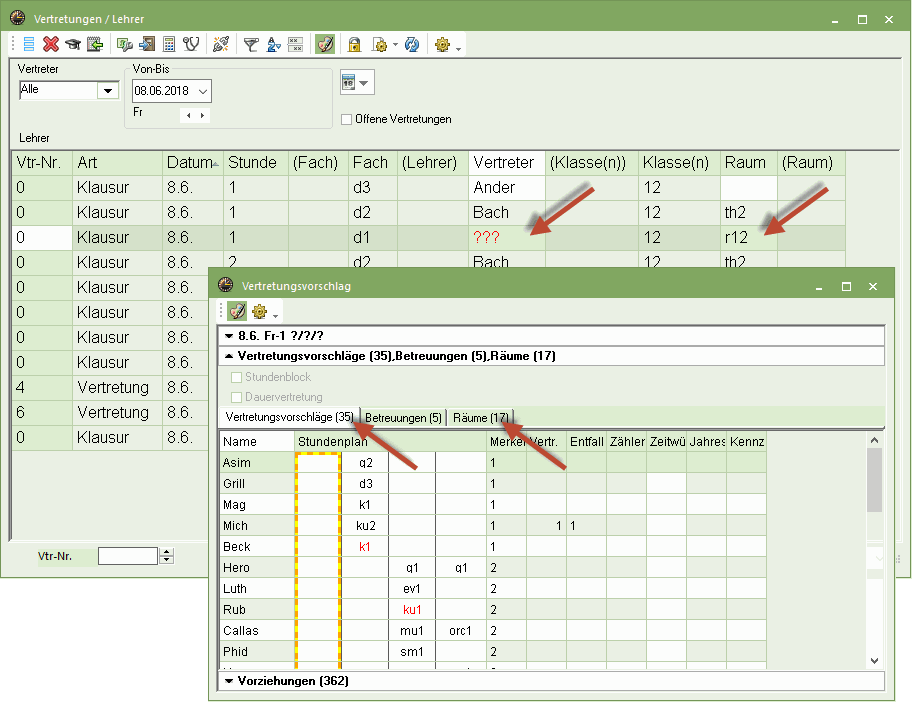Image resolution: width=912 pixels, height=702 pixels.
Task: Open the Von-Bis date 08.06.2018 dropdown
Action: coord(203,91)
